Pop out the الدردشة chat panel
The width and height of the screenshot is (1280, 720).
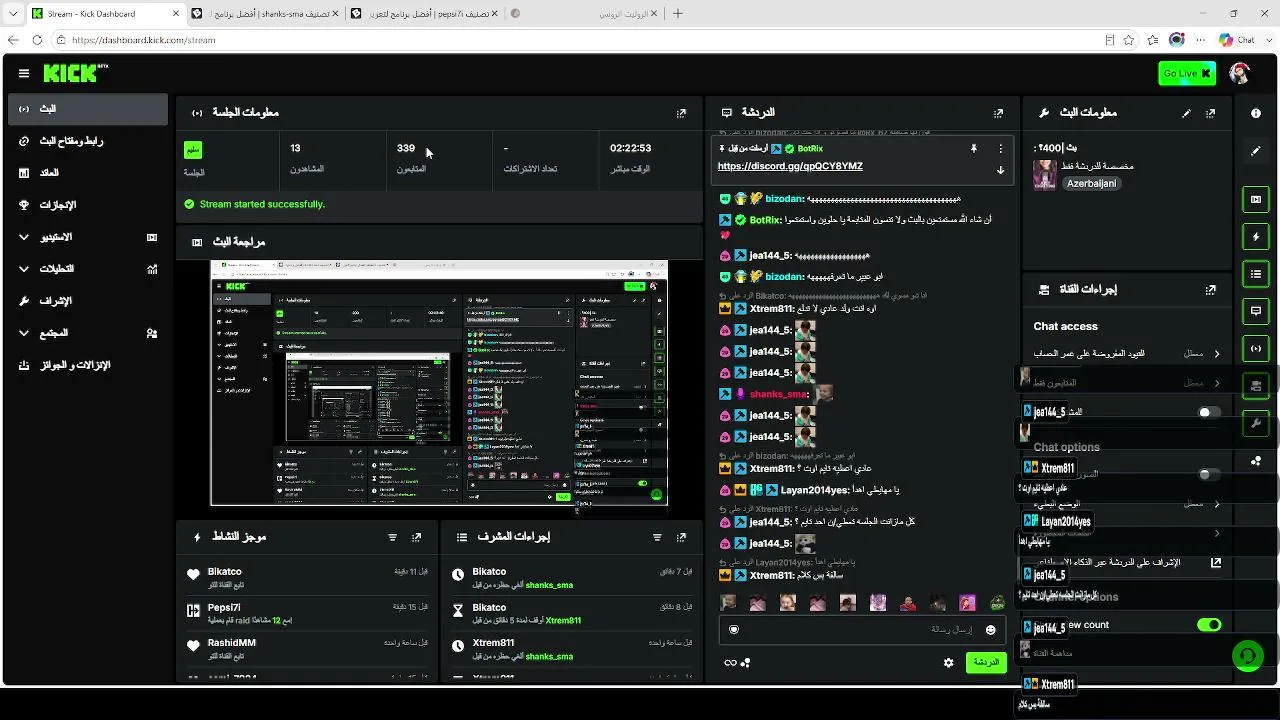998,113
